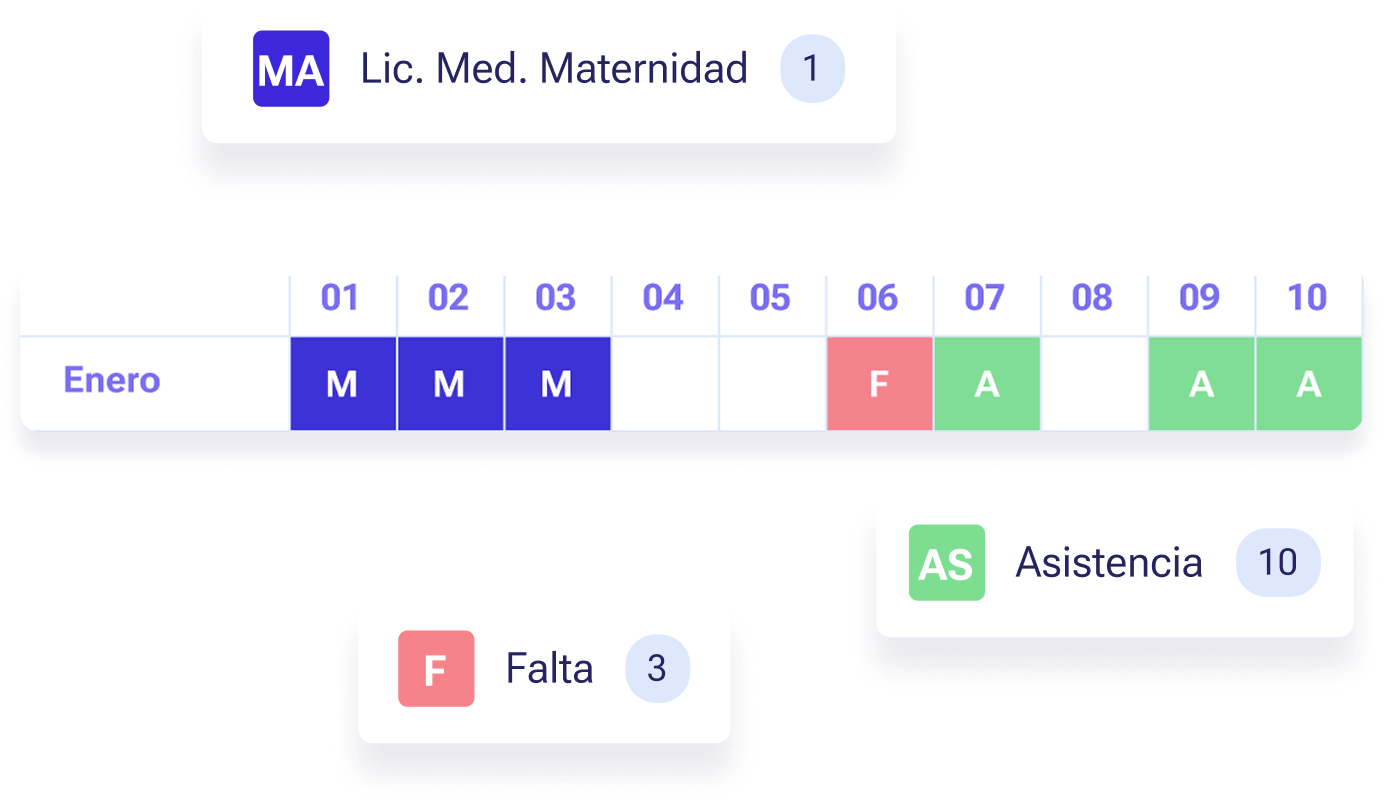Click the Asistencia count badge showing 10
The width and height of the screenshot is (1385, 805).
coord(1277,563)
